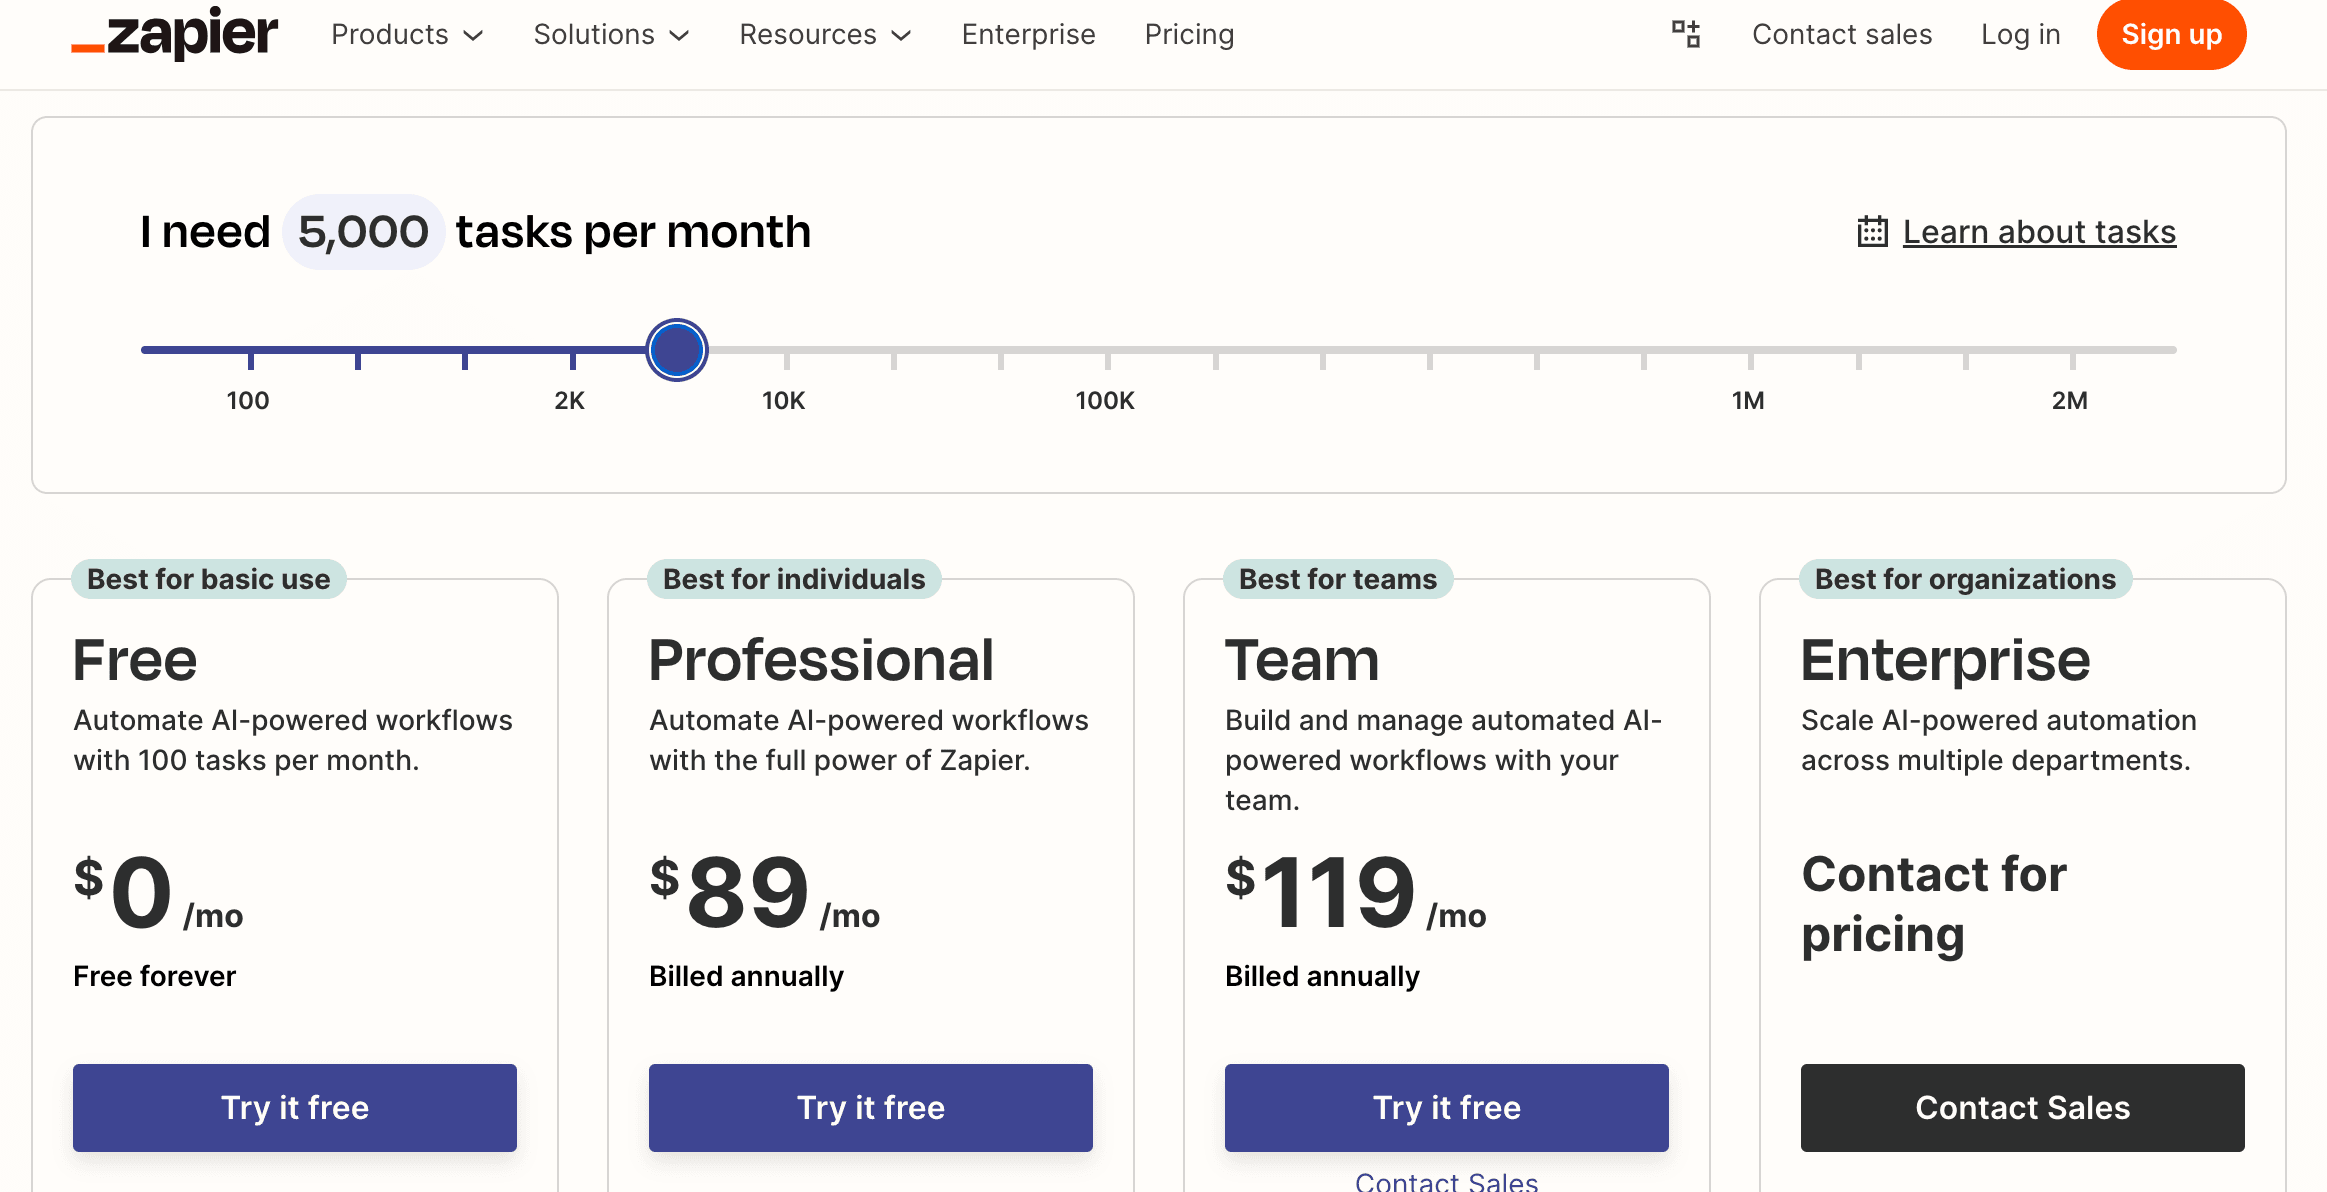2327x1192 pixels.
Task: Expand the Solutions dropdown menu
Action: tap(611, 35)
